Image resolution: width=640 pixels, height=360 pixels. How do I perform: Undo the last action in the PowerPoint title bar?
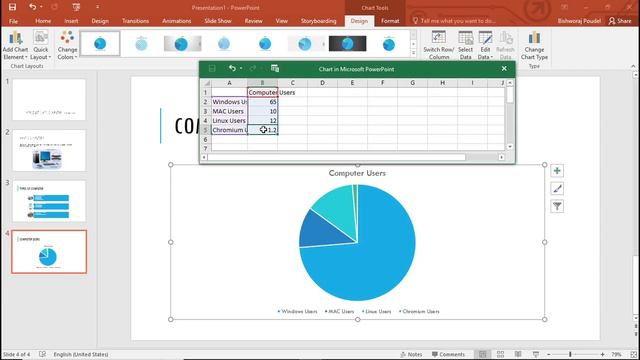tap(32, 7)
